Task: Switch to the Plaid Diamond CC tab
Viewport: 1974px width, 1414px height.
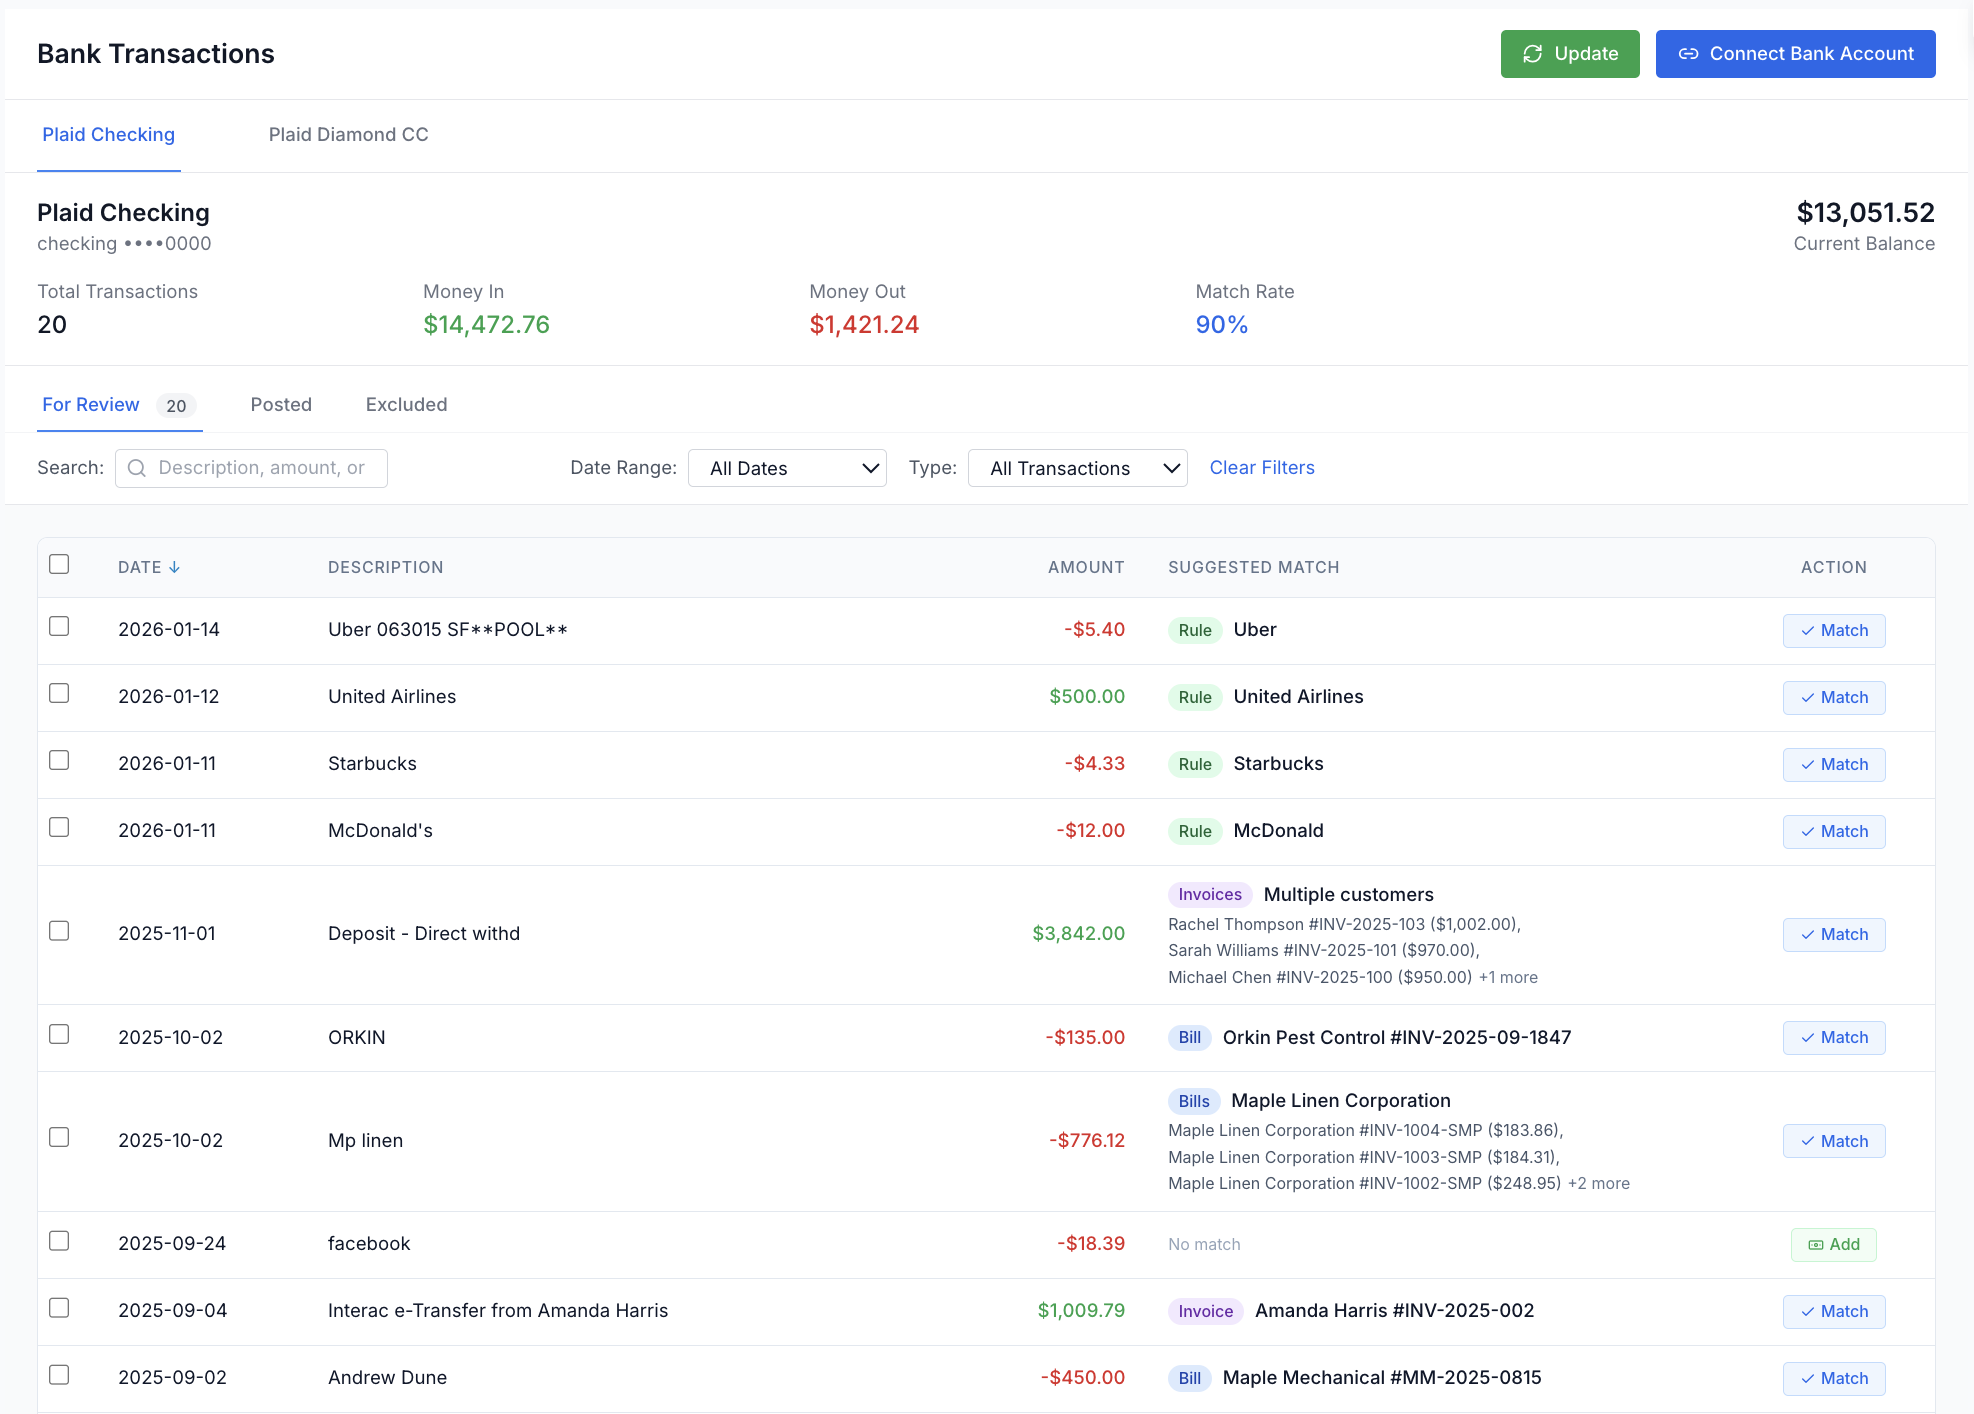Action: [348, 134]
